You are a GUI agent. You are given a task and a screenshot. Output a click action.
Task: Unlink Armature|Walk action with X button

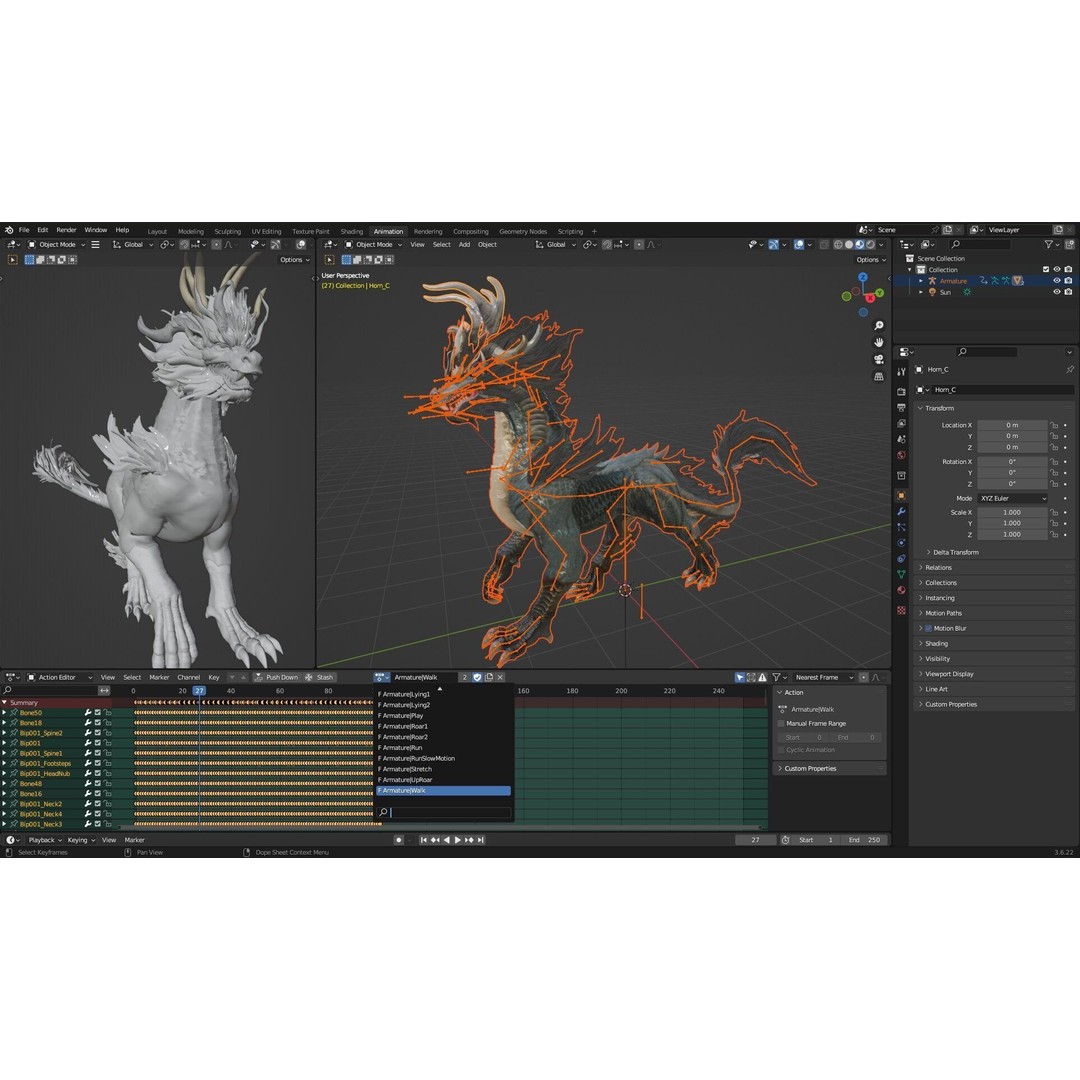pos(500,677)
